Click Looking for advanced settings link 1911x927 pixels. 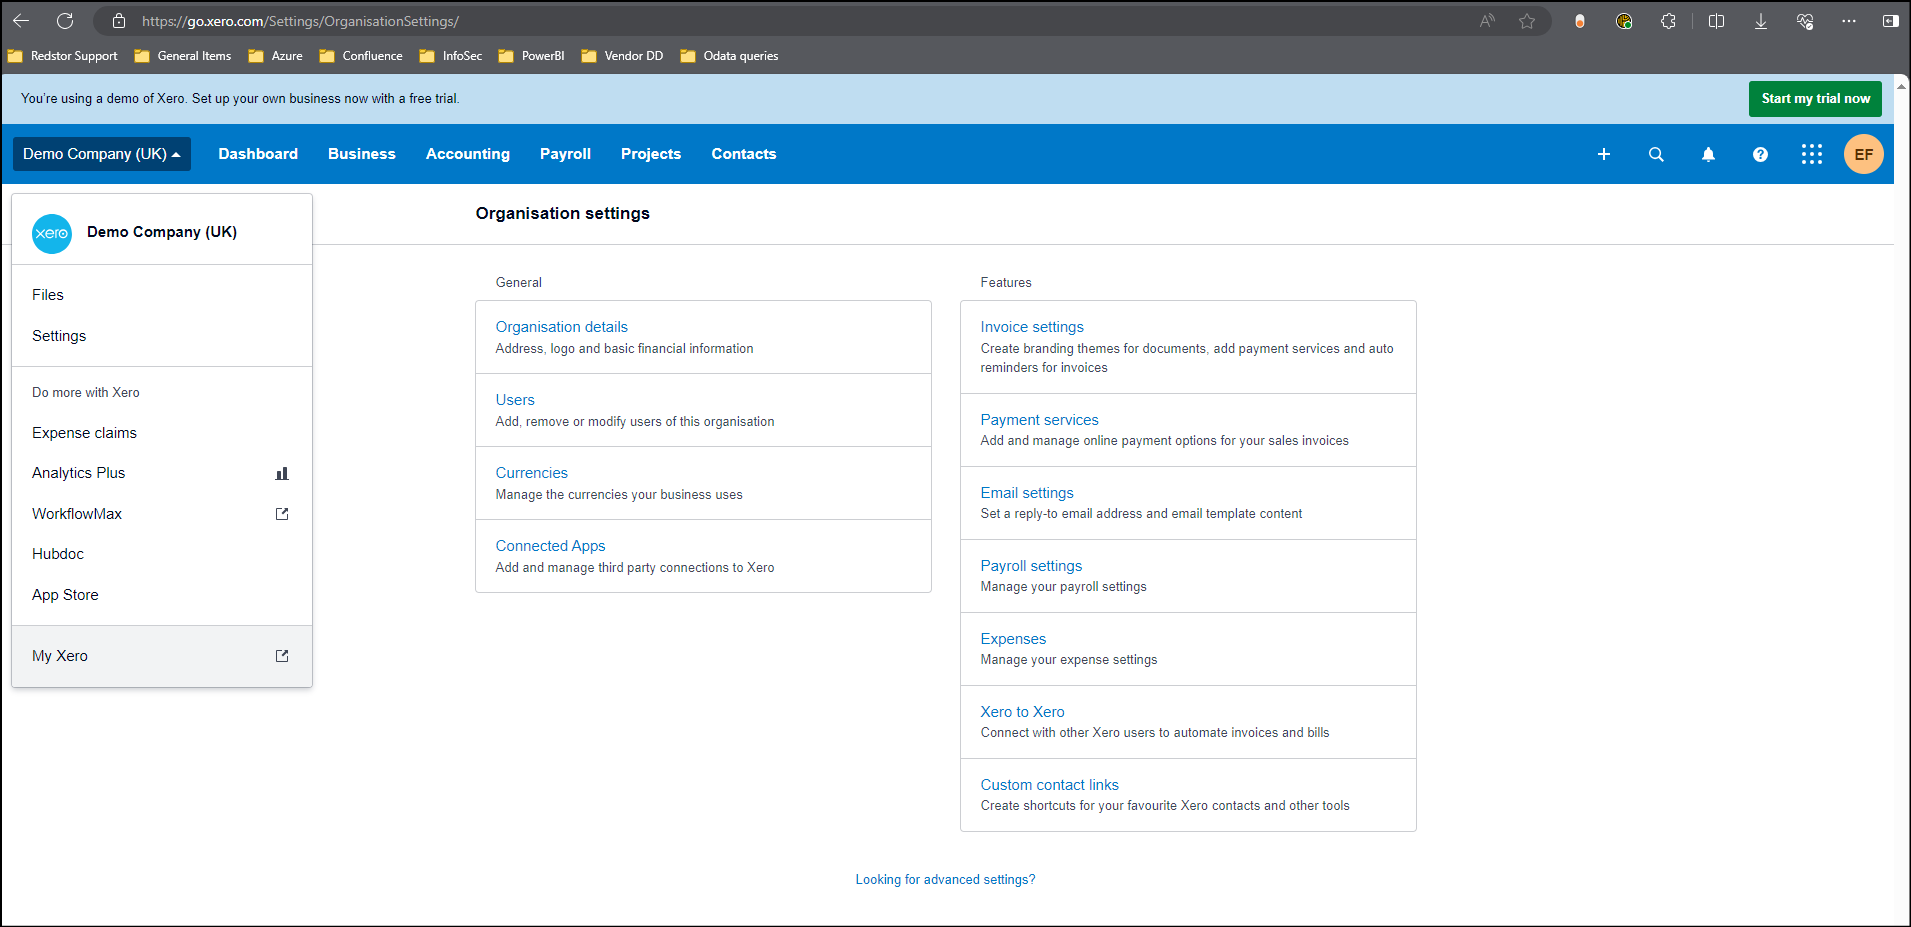pyautogui.click(x=945, y=880)
